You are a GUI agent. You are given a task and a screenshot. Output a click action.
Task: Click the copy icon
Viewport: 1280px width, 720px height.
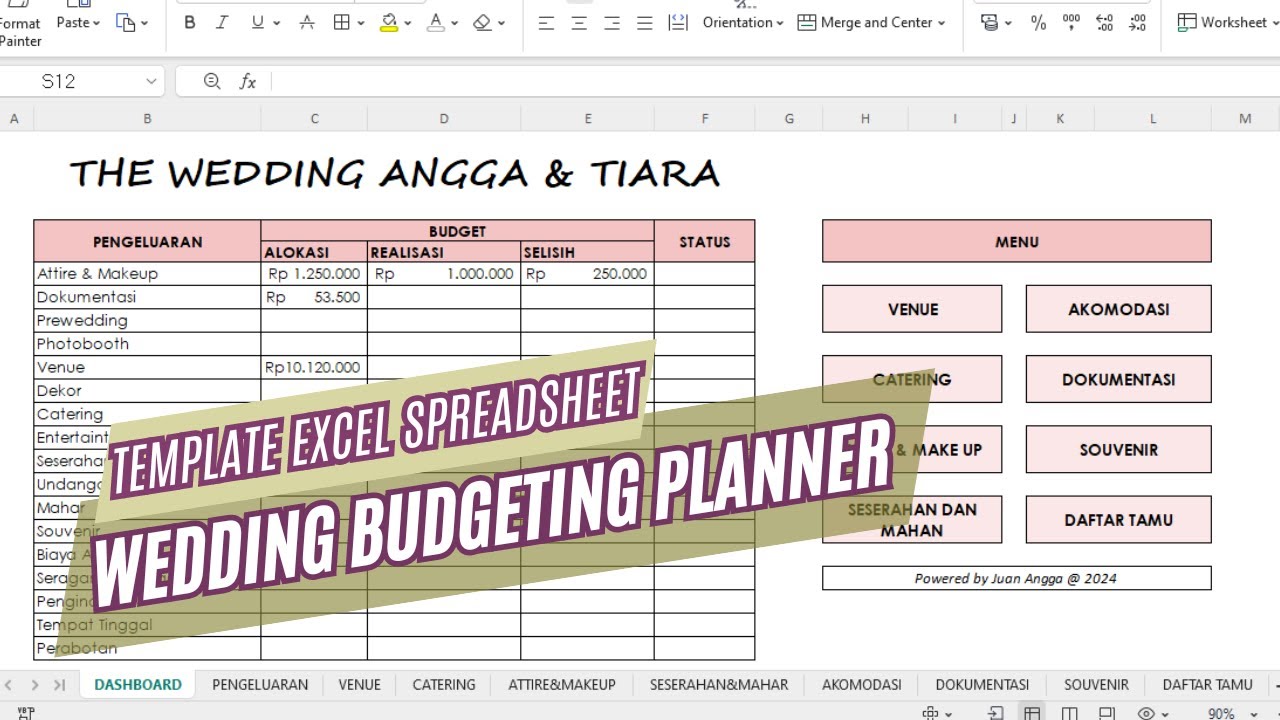pos(125,22)
